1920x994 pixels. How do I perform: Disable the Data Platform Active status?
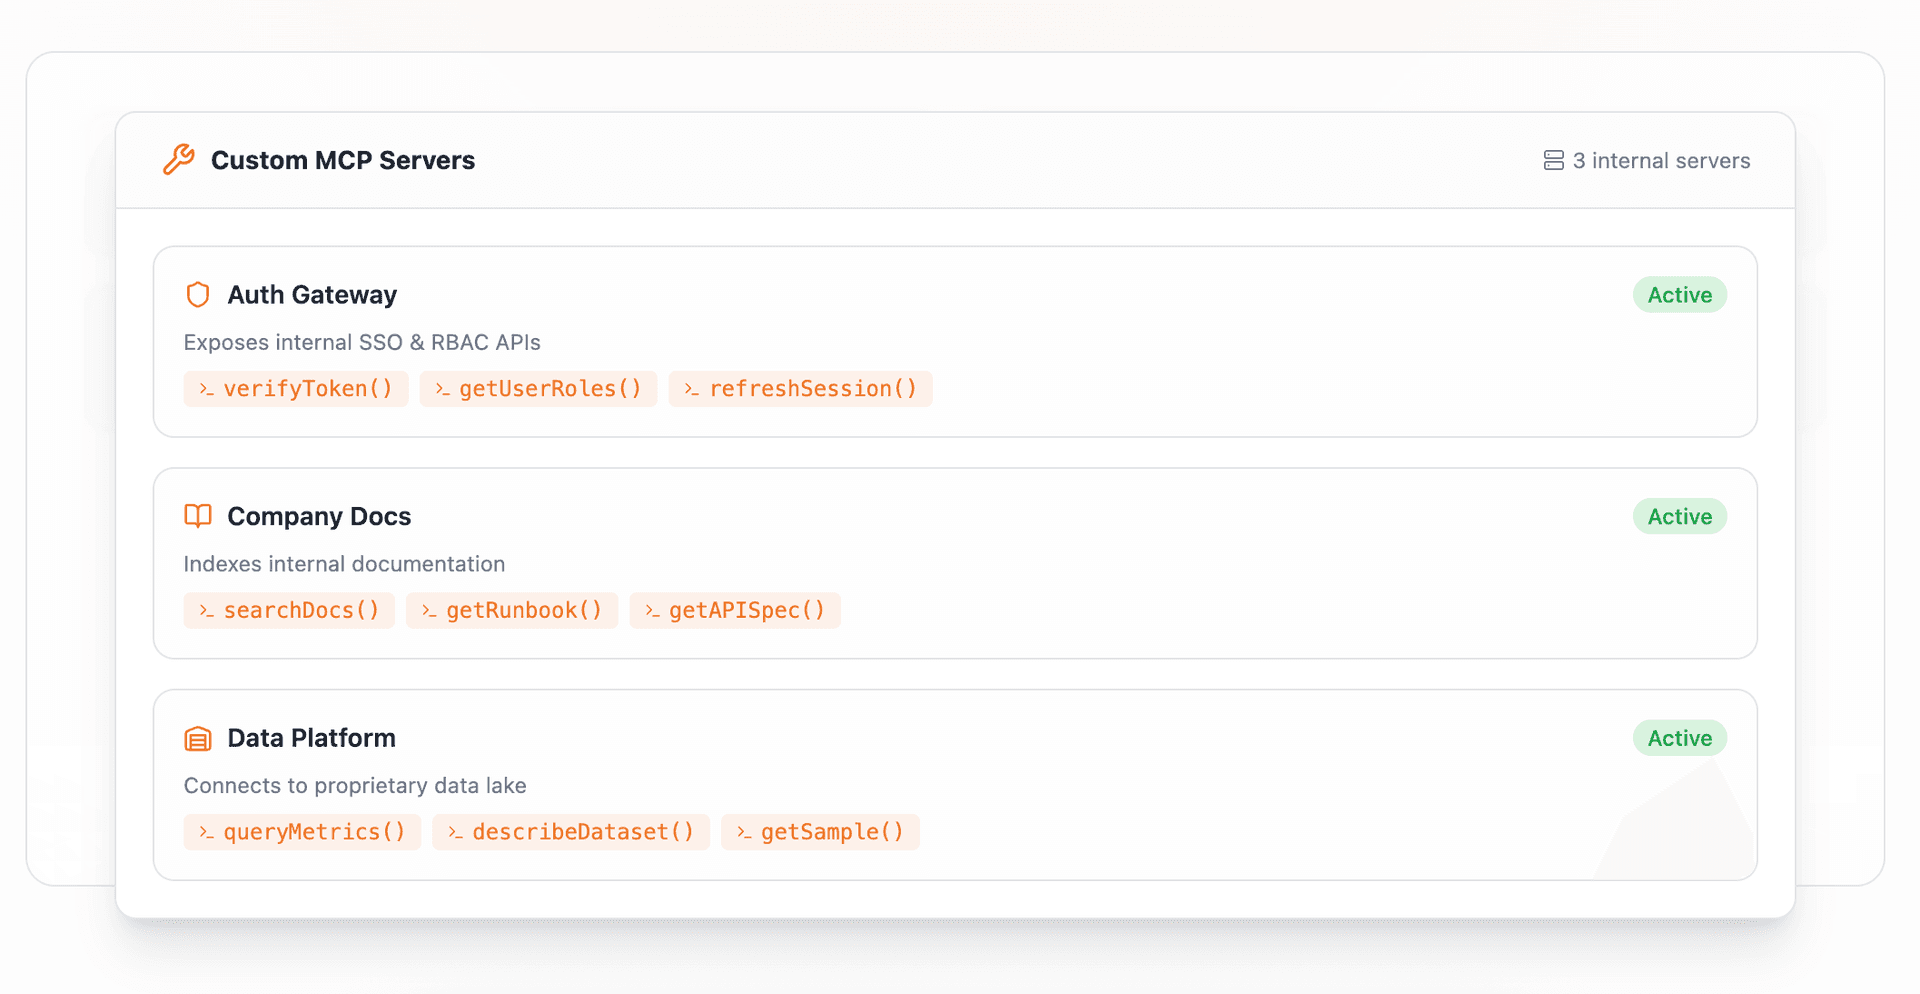tap(1679, 738)
